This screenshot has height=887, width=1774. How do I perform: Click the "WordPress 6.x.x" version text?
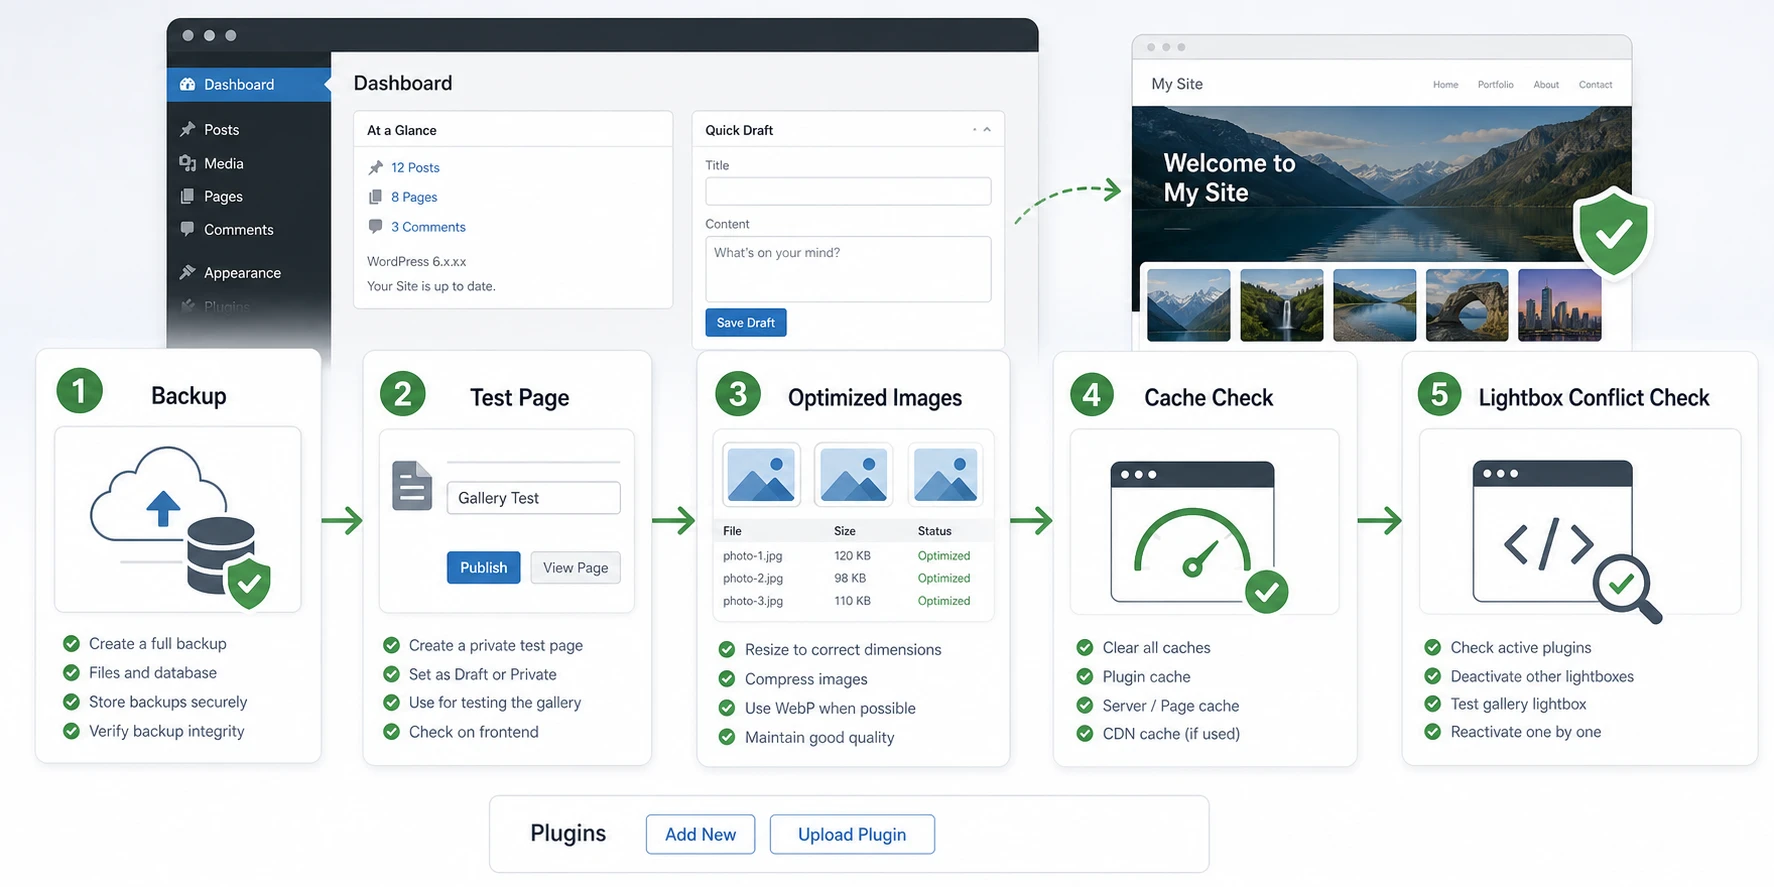417,261
